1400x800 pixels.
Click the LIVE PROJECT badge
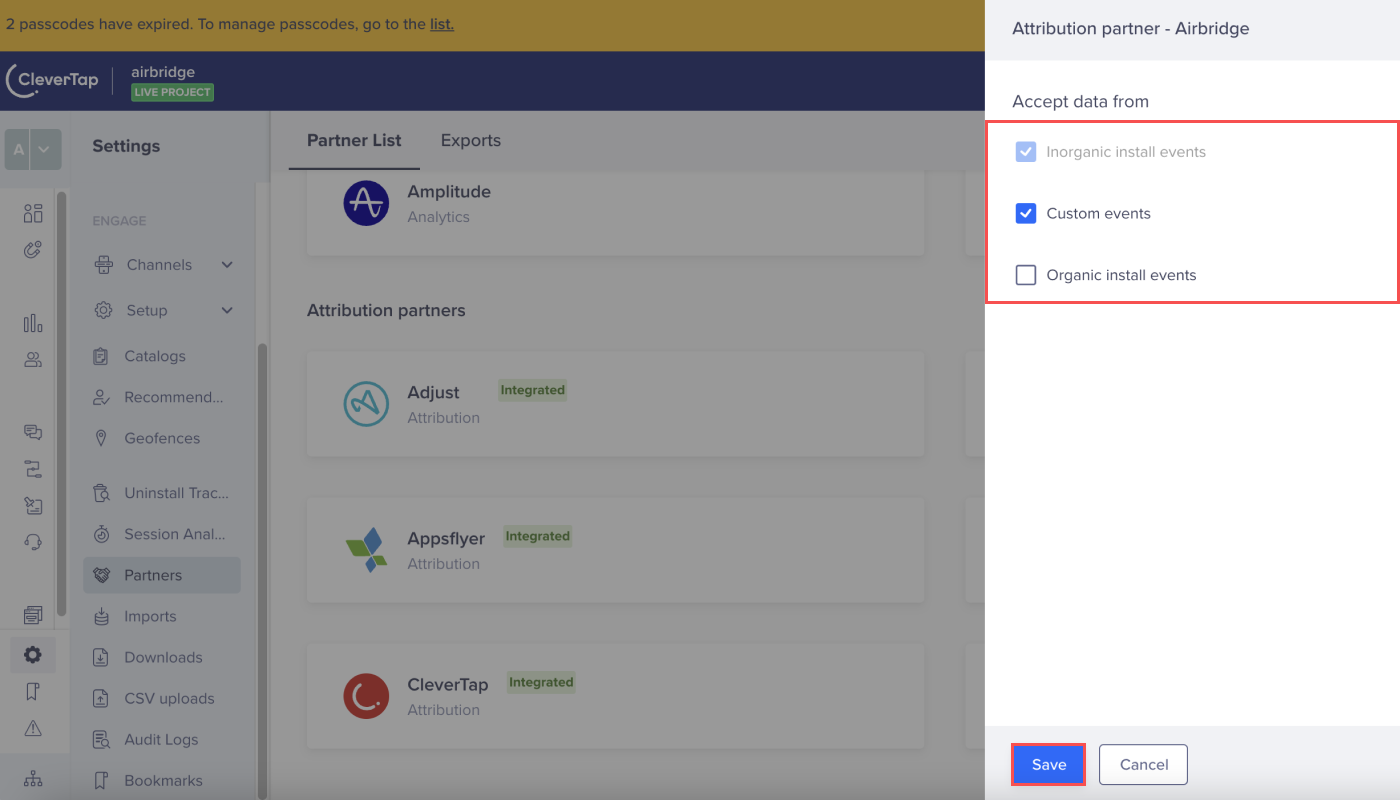[172, 92]
